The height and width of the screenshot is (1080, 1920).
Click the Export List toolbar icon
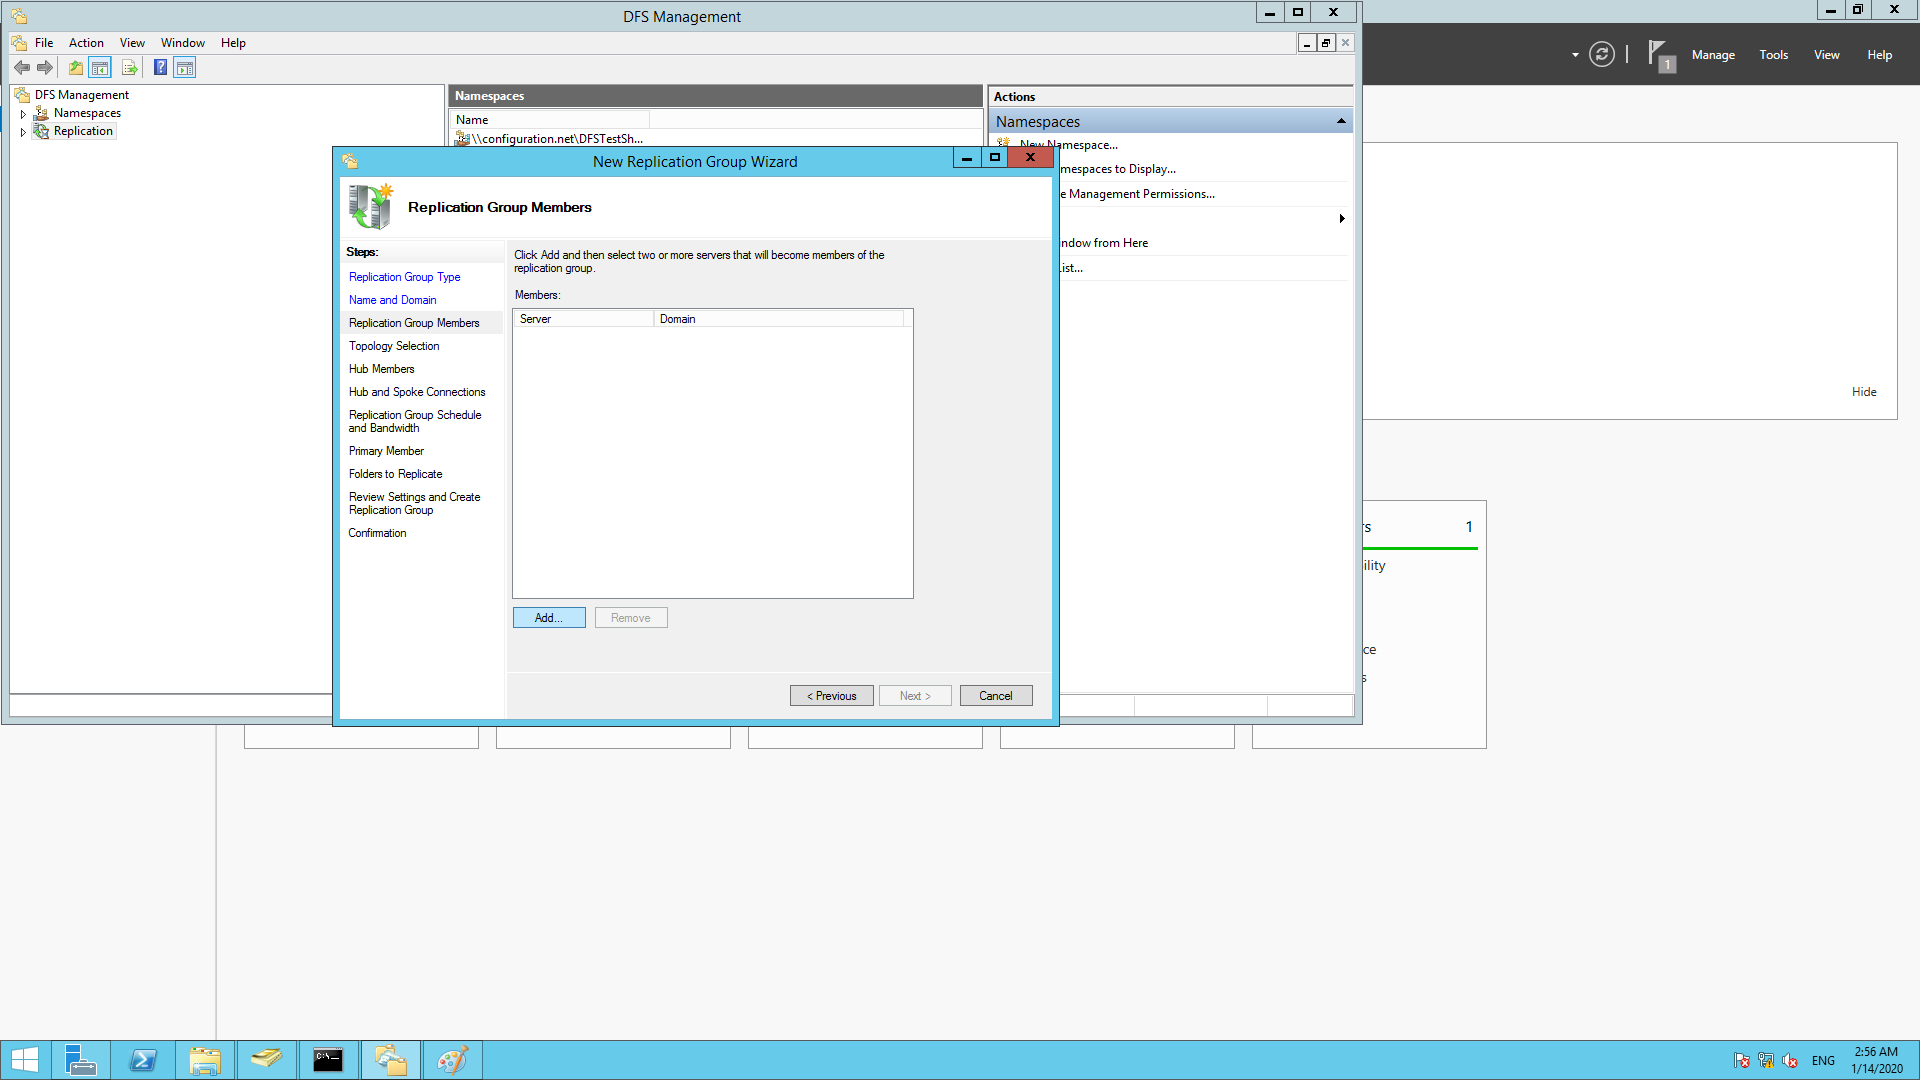(x=130, y=67)
